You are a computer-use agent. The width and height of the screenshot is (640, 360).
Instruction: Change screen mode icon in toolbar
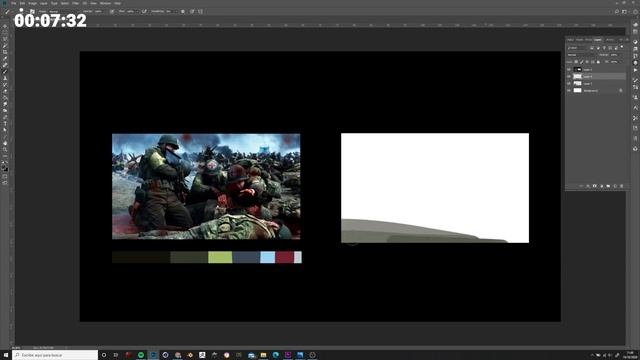[x=5, y=183]
